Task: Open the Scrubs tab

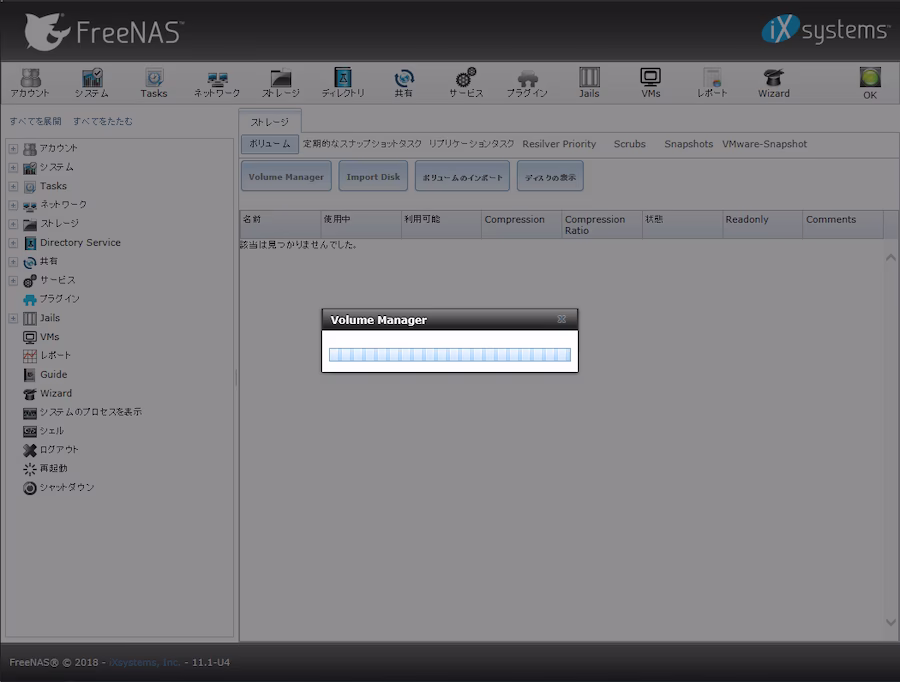Action: coord(630,144)
